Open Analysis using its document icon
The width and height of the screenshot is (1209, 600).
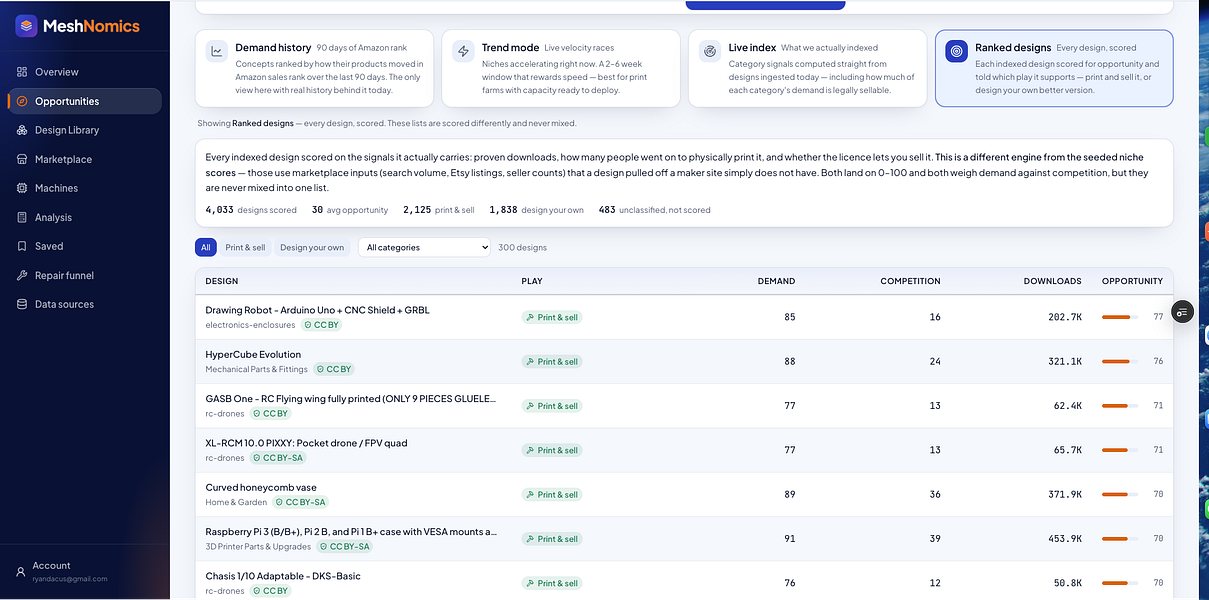pos(22,217)
